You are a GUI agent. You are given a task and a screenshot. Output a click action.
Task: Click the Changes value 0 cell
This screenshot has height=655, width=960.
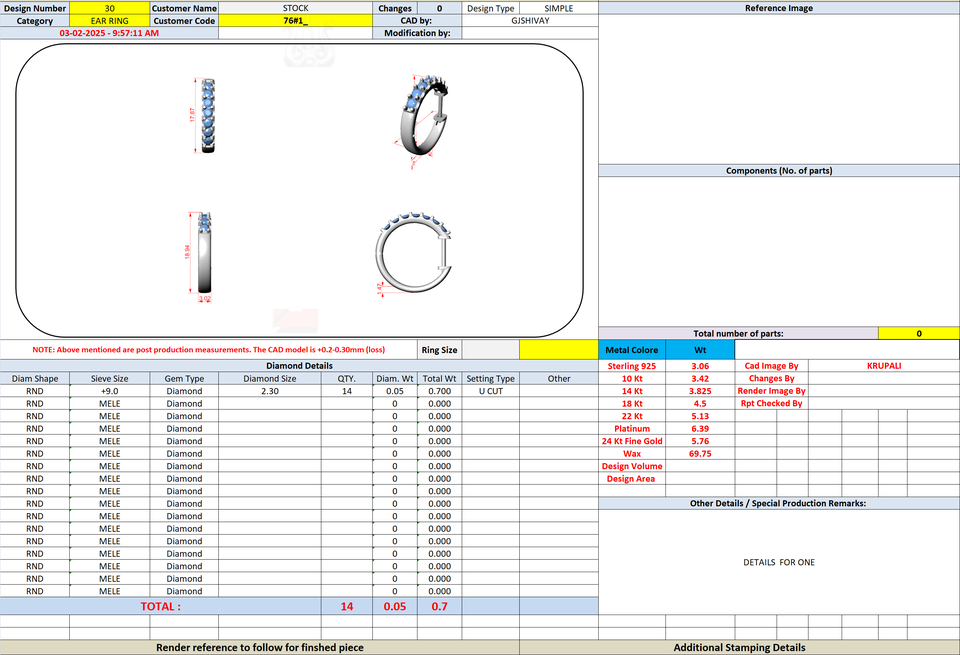click(x=440, y=8)
